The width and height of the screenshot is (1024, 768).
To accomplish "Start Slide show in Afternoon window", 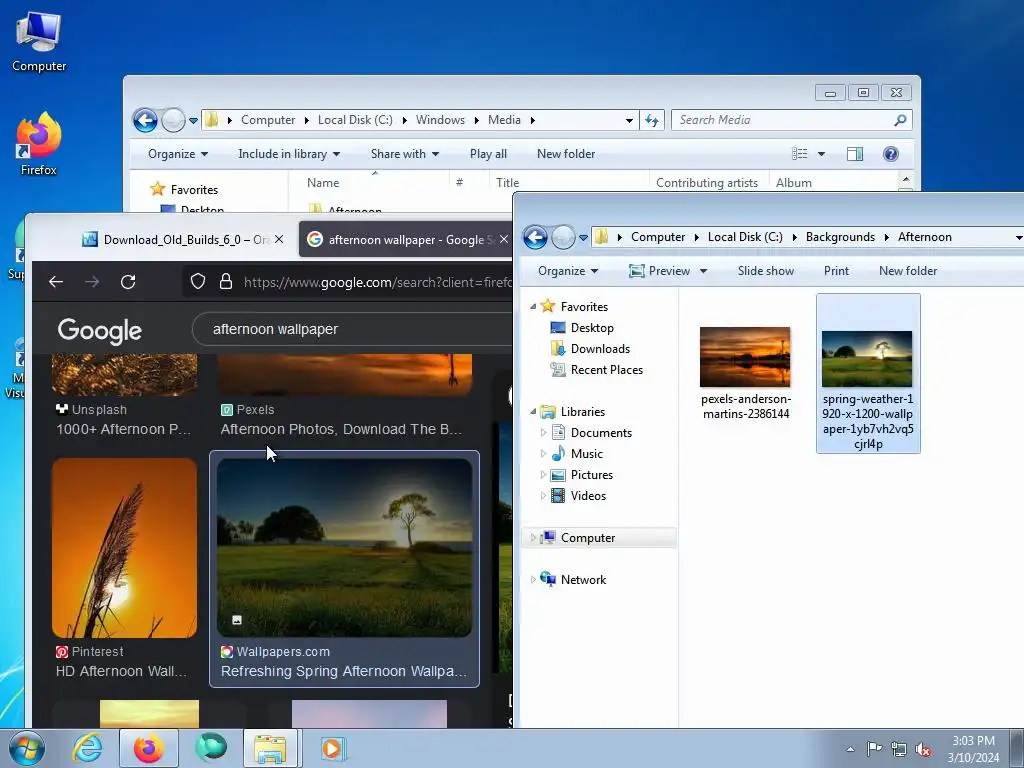I will pos(765,271).
